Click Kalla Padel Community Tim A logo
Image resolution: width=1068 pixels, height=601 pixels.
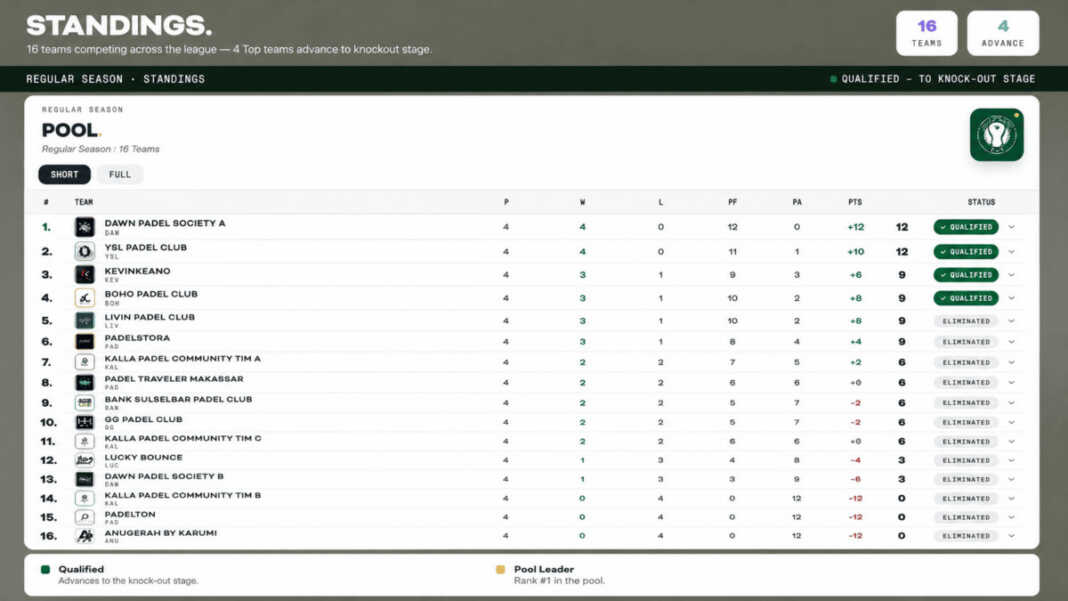(84, 362)
